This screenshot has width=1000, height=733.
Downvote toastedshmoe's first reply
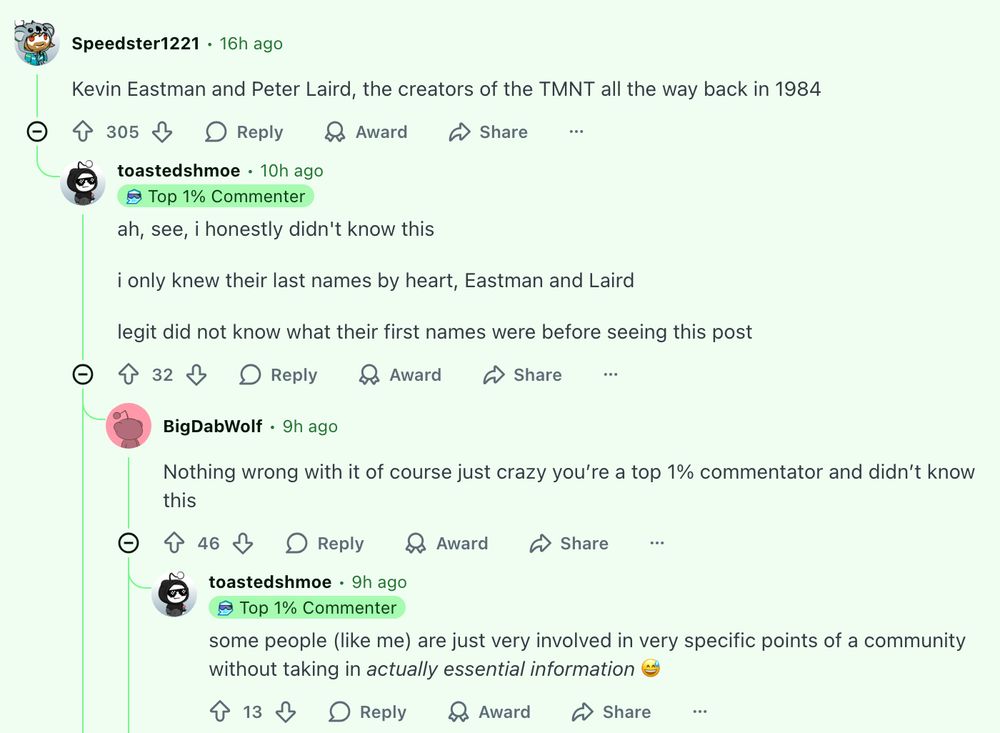click(197, 375)
